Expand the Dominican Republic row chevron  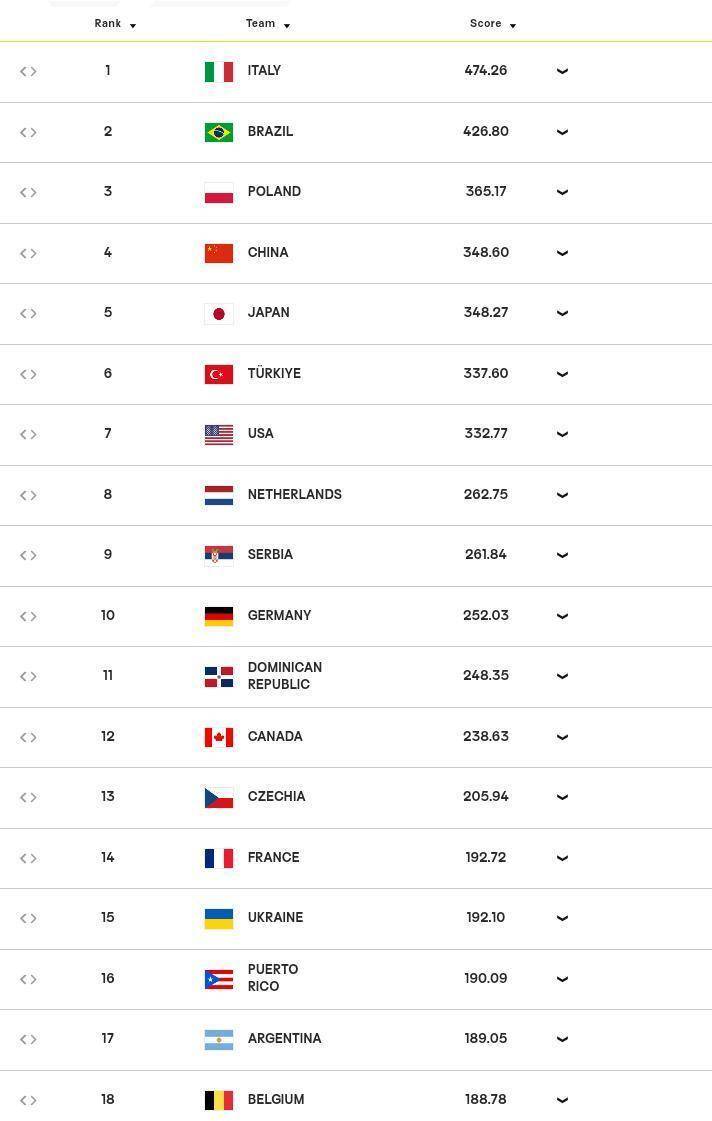click(x=563, y=676)
